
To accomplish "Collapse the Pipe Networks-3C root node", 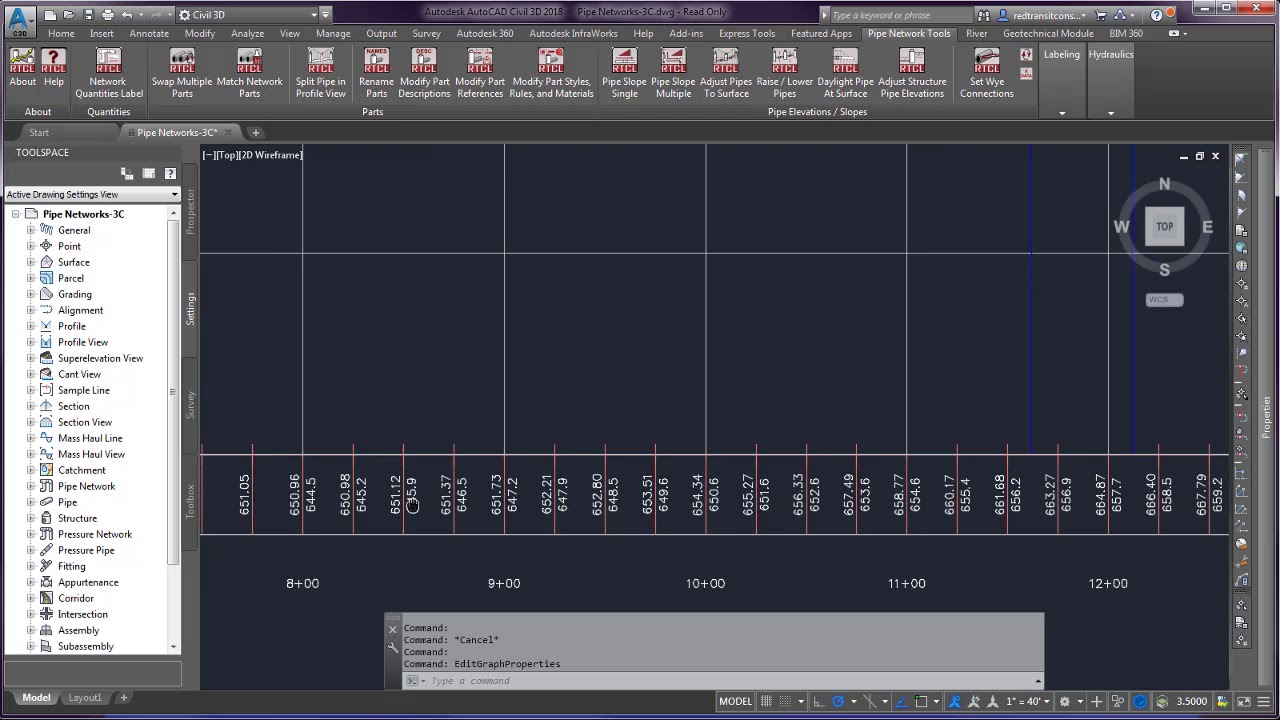I will (x=15, y=214).
